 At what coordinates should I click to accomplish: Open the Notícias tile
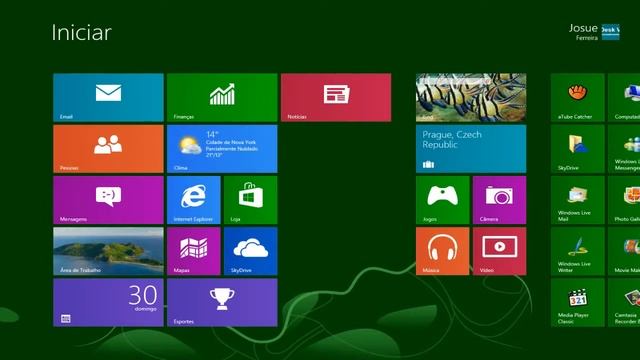coord(336,98)
